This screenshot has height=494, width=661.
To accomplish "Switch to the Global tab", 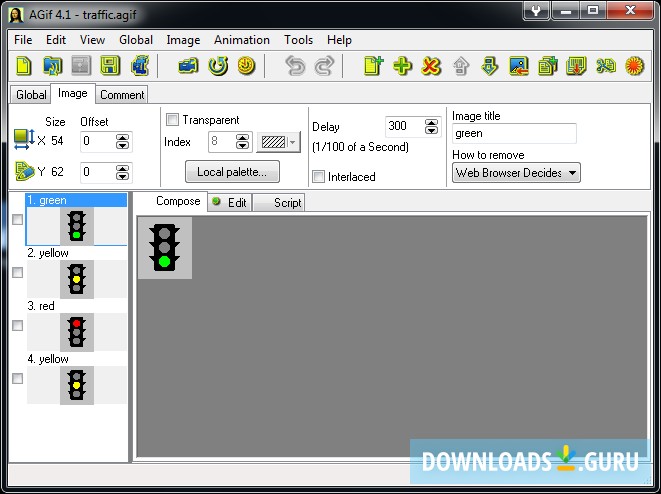I will [x=31, y=95].
